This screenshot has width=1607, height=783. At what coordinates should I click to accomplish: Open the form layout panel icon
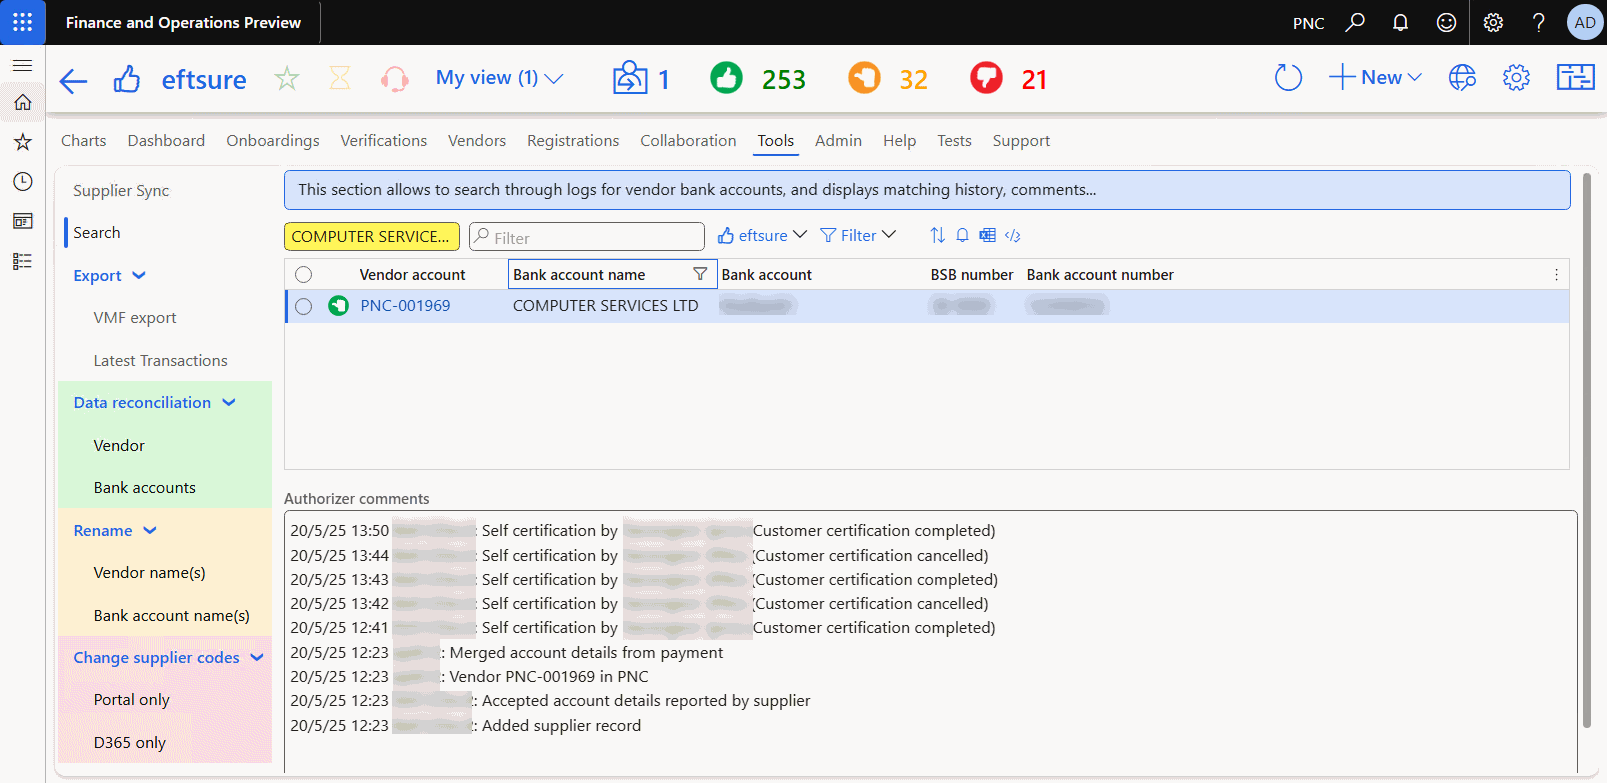pyautogui.click(x=1575, y=77)
